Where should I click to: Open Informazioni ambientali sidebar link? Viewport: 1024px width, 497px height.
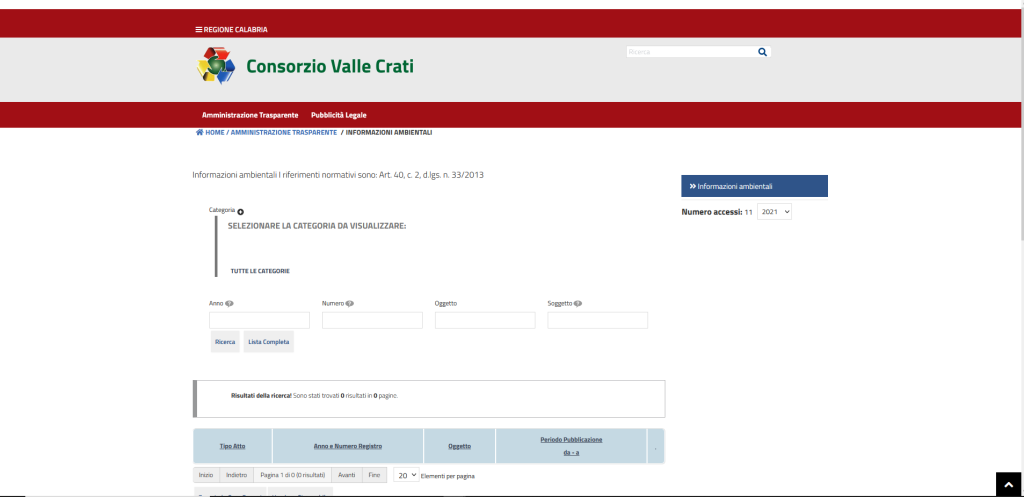(754, 186)
